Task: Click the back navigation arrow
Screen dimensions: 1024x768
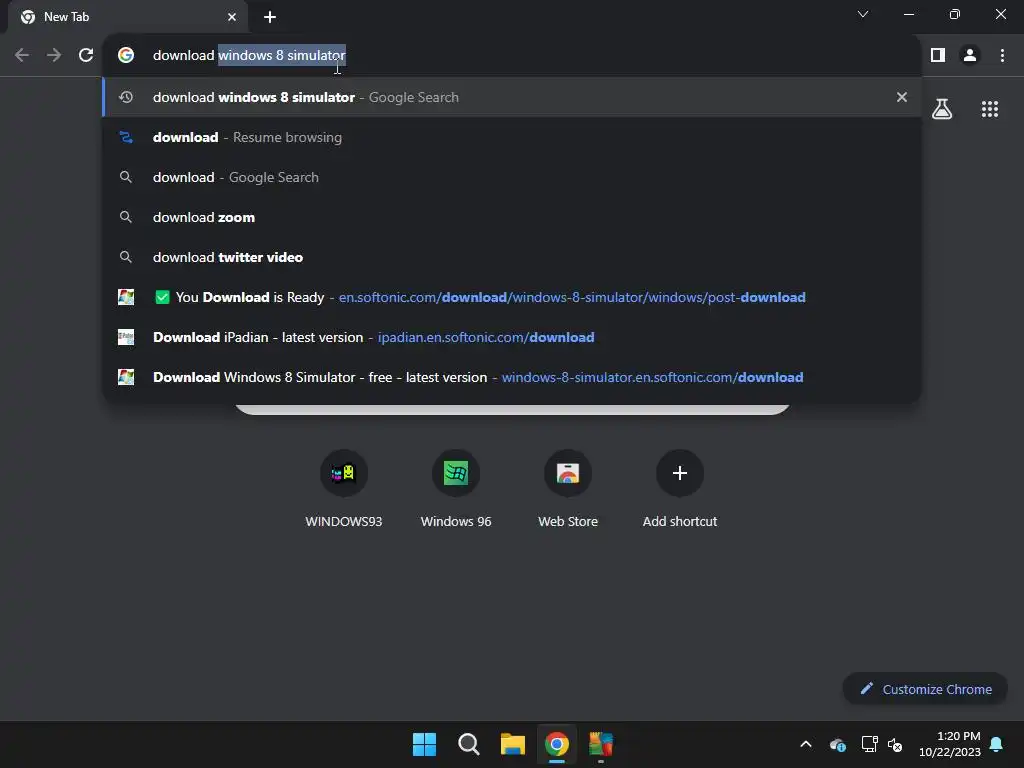Action: [22, 56]
